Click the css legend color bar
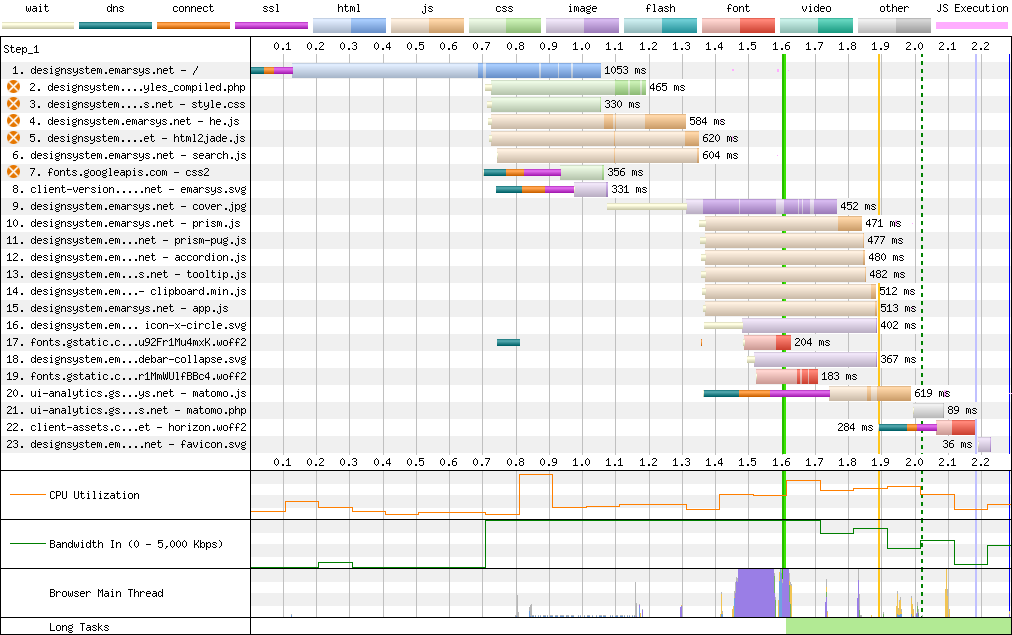The height and width of the screenshot is (635, 1012). pos(505,26)
